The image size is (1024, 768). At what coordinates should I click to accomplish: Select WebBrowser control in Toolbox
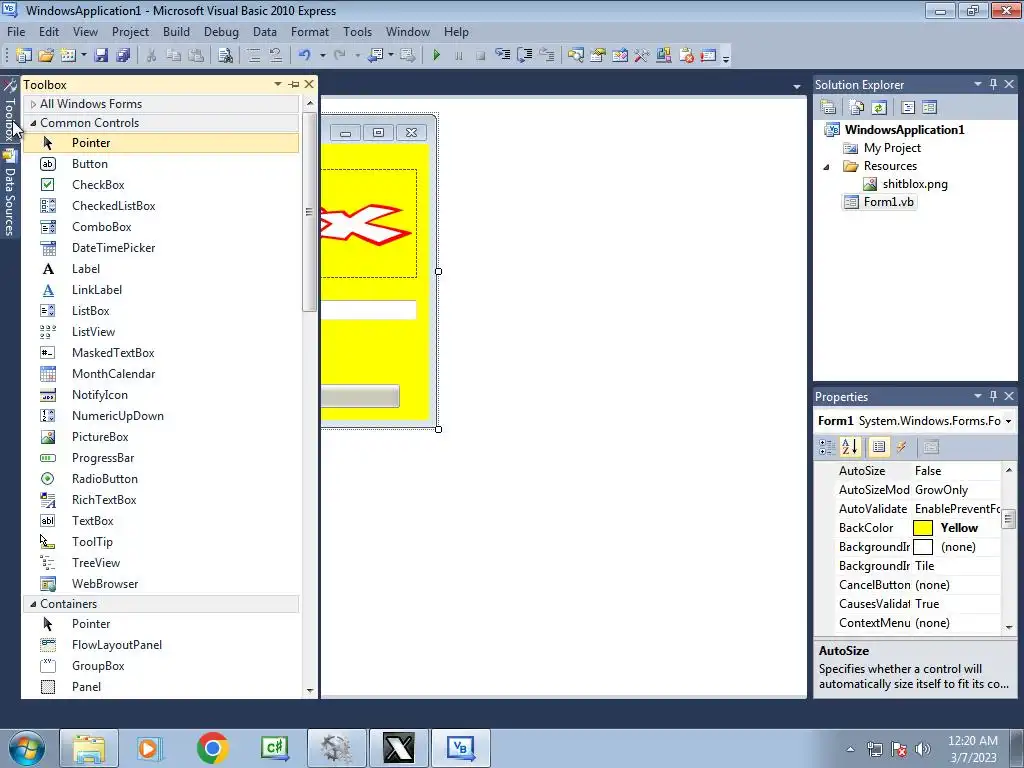point(161,584)
